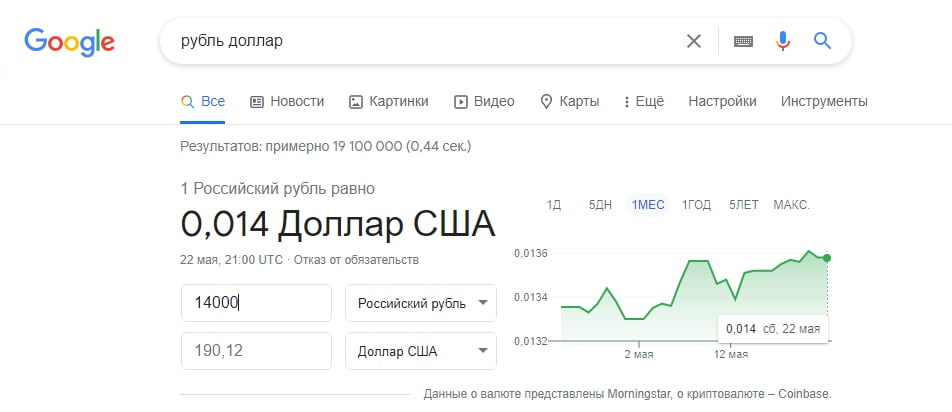Image resolution: width=952 pixels, height=412 pixels.
Task: Switch chart to 1ГОД range
Action: (696, 205)
